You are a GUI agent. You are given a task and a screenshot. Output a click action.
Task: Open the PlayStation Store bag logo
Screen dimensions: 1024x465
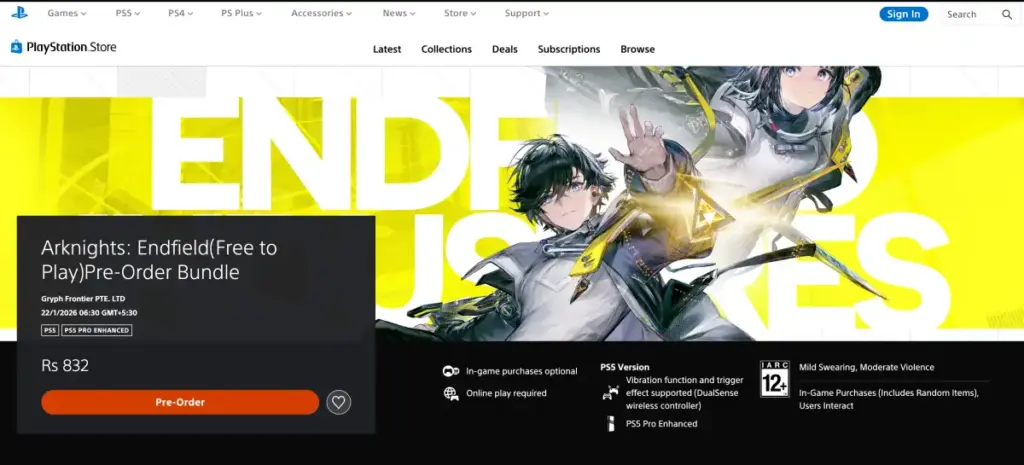coord(16,46)
